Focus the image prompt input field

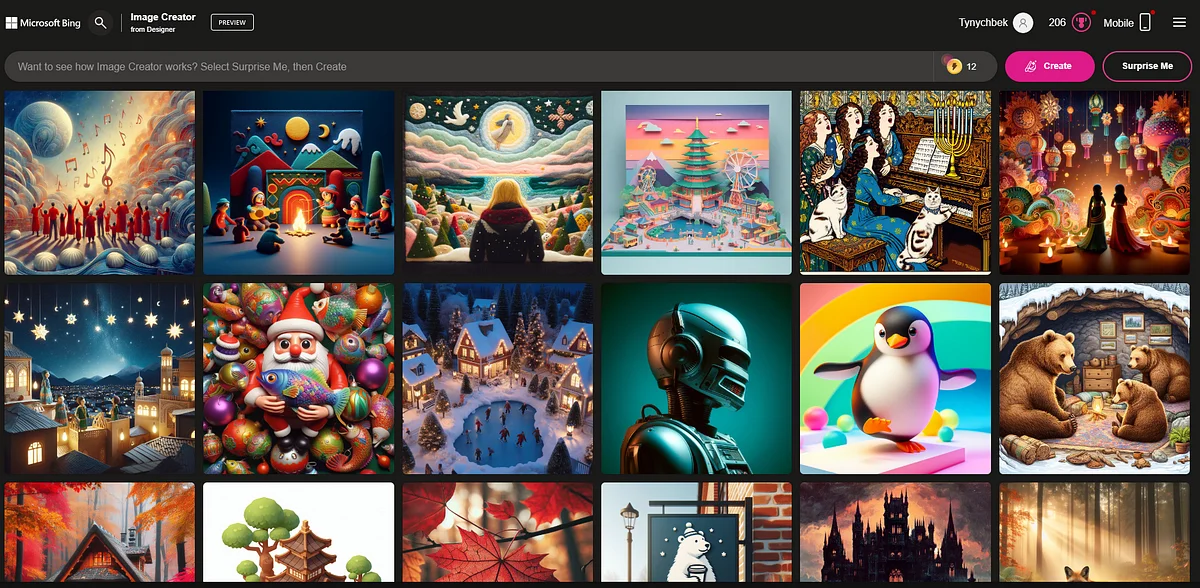tap(470, 67)
